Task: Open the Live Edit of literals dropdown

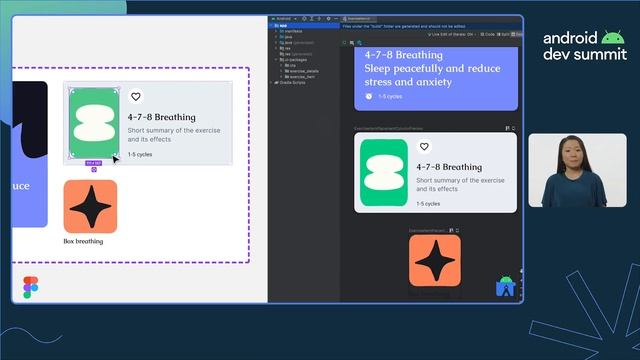Action: point(452,34)
